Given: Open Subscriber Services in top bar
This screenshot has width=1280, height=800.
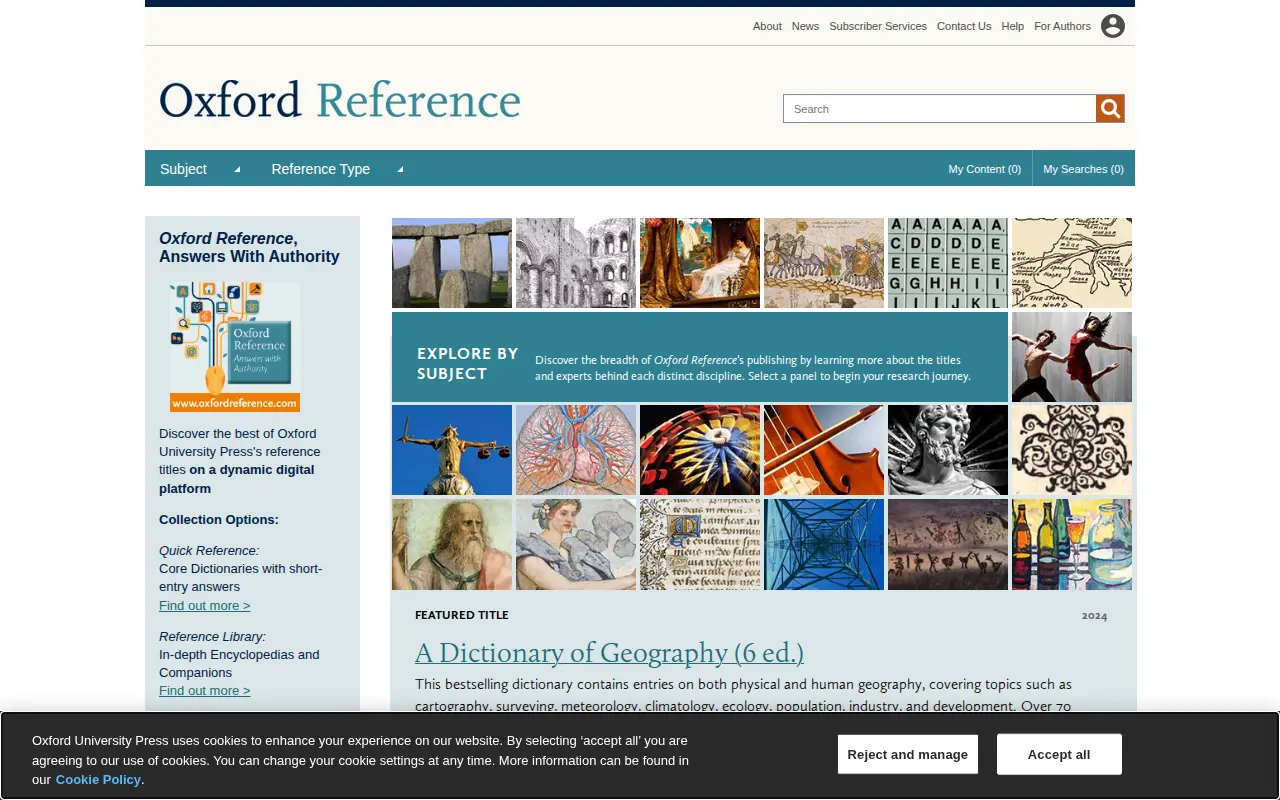Looking at the screenshot, I should [878, 26].
